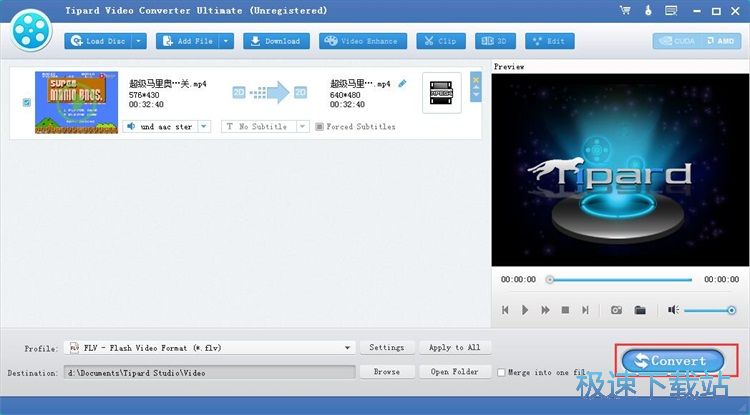The height and width of the screenshot is (415, 750).
Task: Open the snapshot folder icon
Action: click(640, 310)
